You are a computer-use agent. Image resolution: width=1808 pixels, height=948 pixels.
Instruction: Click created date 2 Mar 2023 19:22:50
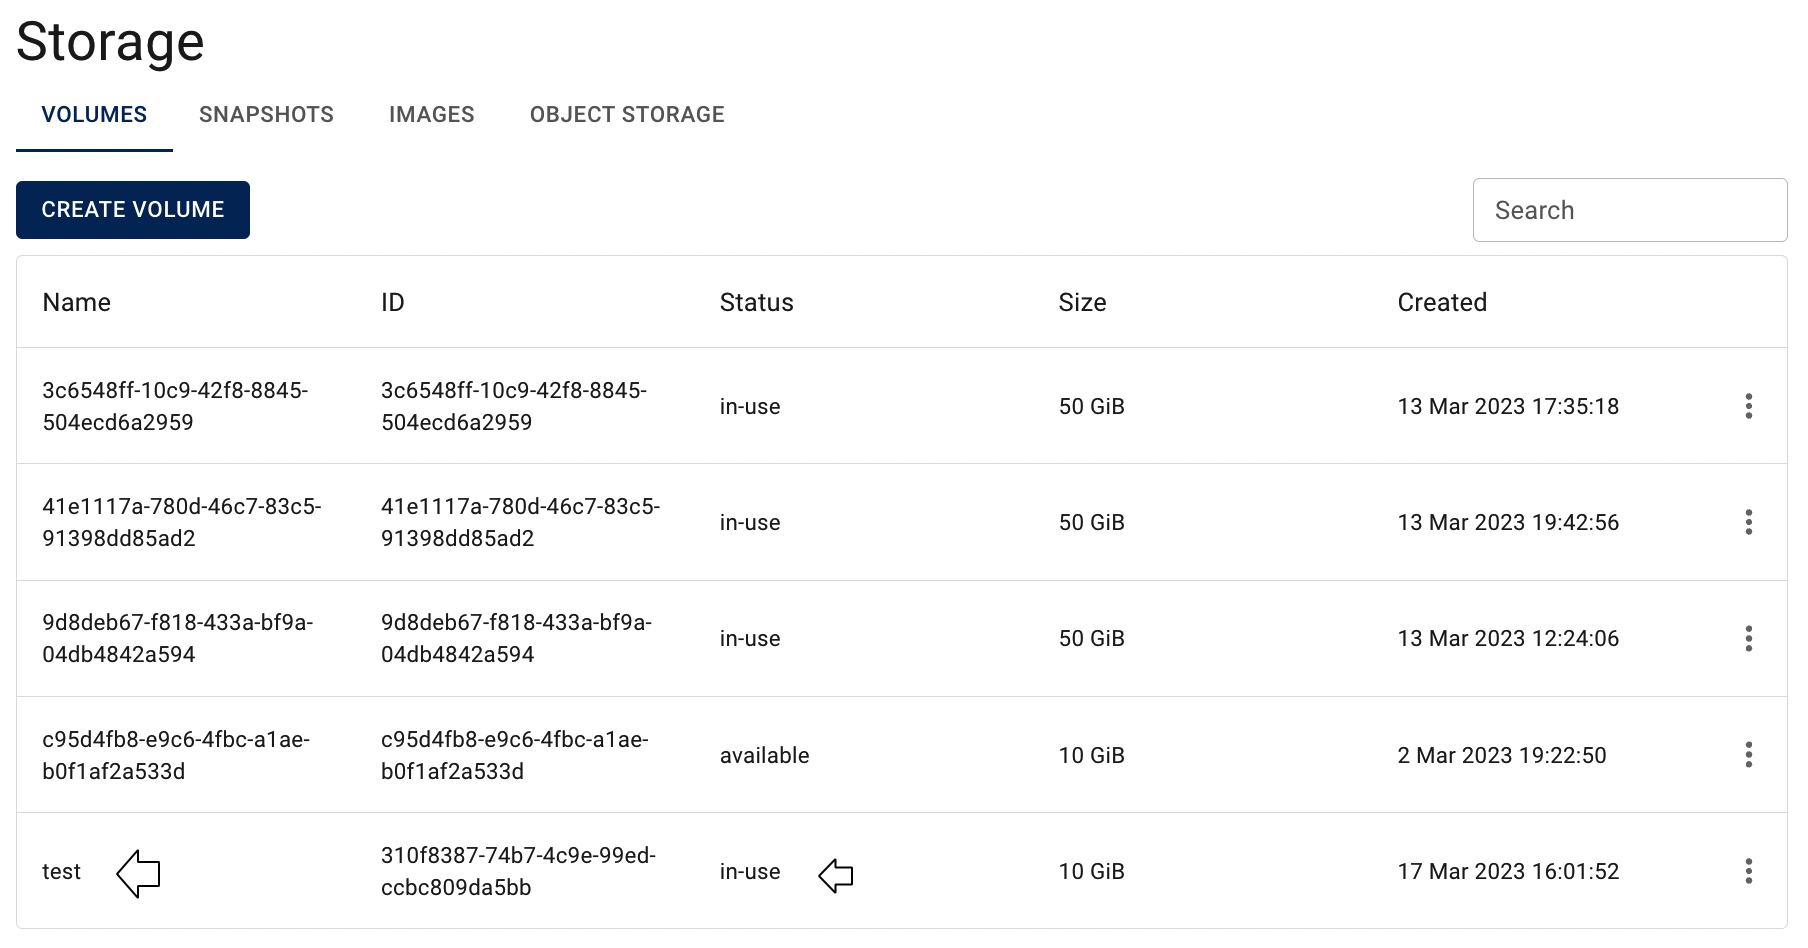1502,755
